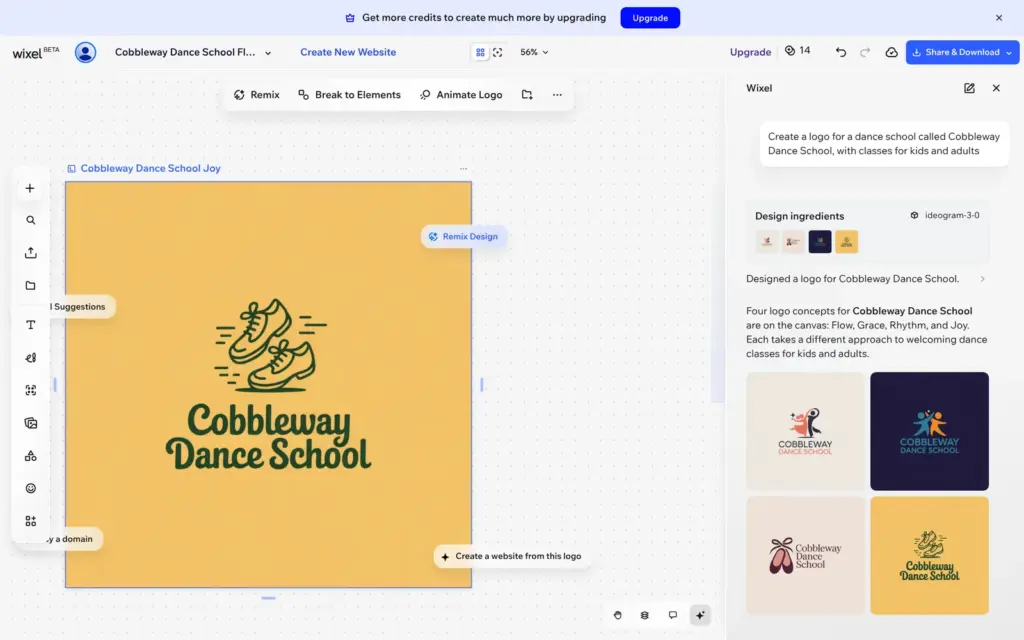Viewport: 1024px width, 640px height.
Task: Click the redo arrow
Action: (865, 52)
